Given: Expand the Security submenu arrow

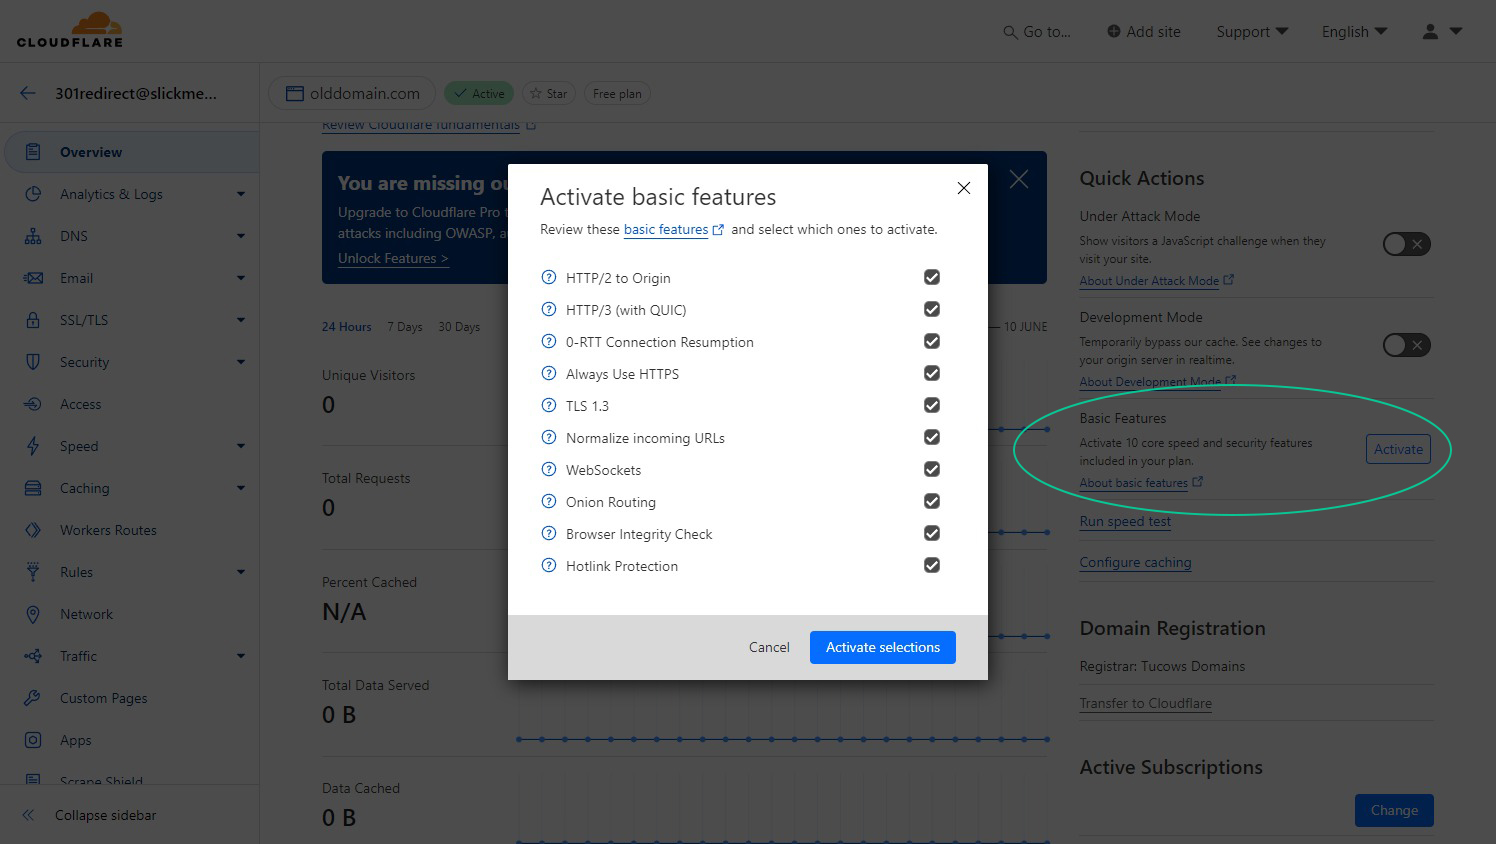Looking at the screenshot, I should coord(241,362).
